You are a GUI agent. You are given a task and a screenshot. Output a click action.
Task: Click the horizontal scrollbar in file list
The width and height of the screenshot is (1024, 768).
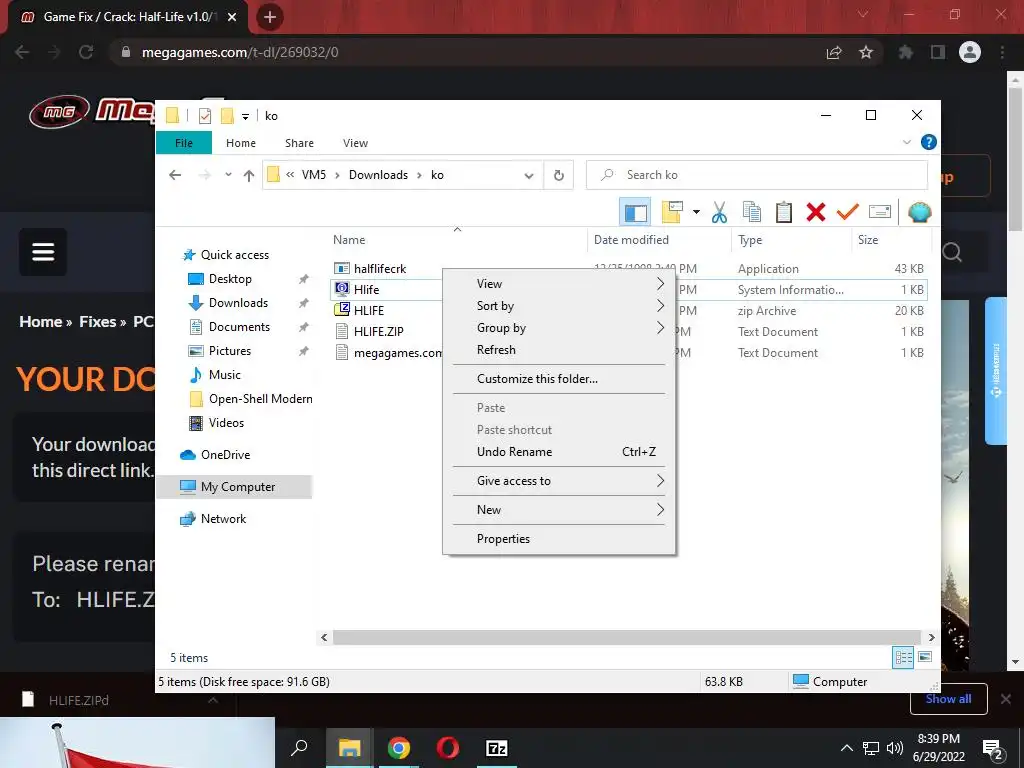(x=627, y=637)
